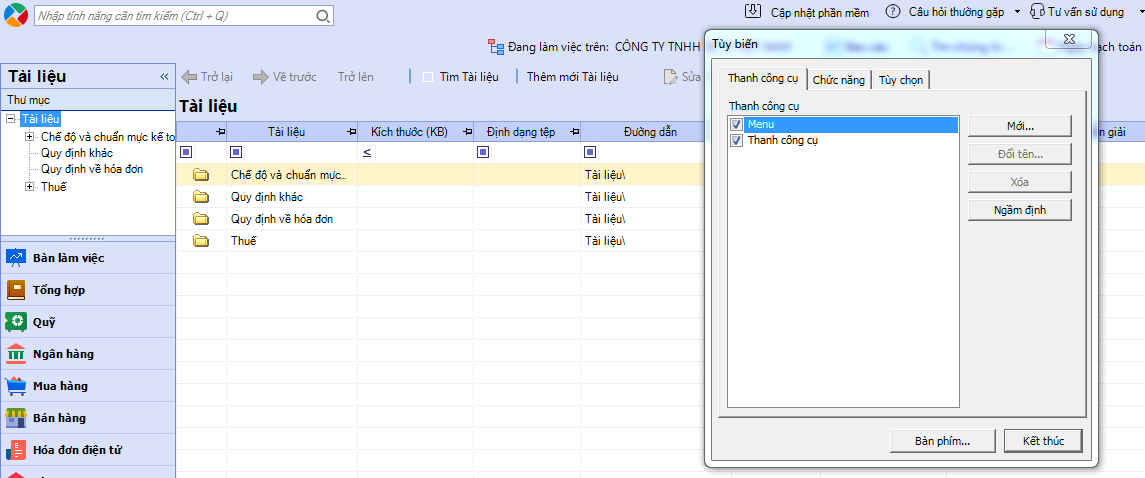Switch to the Chức năng tab
1145x478 pixels.
coord(838,80)
